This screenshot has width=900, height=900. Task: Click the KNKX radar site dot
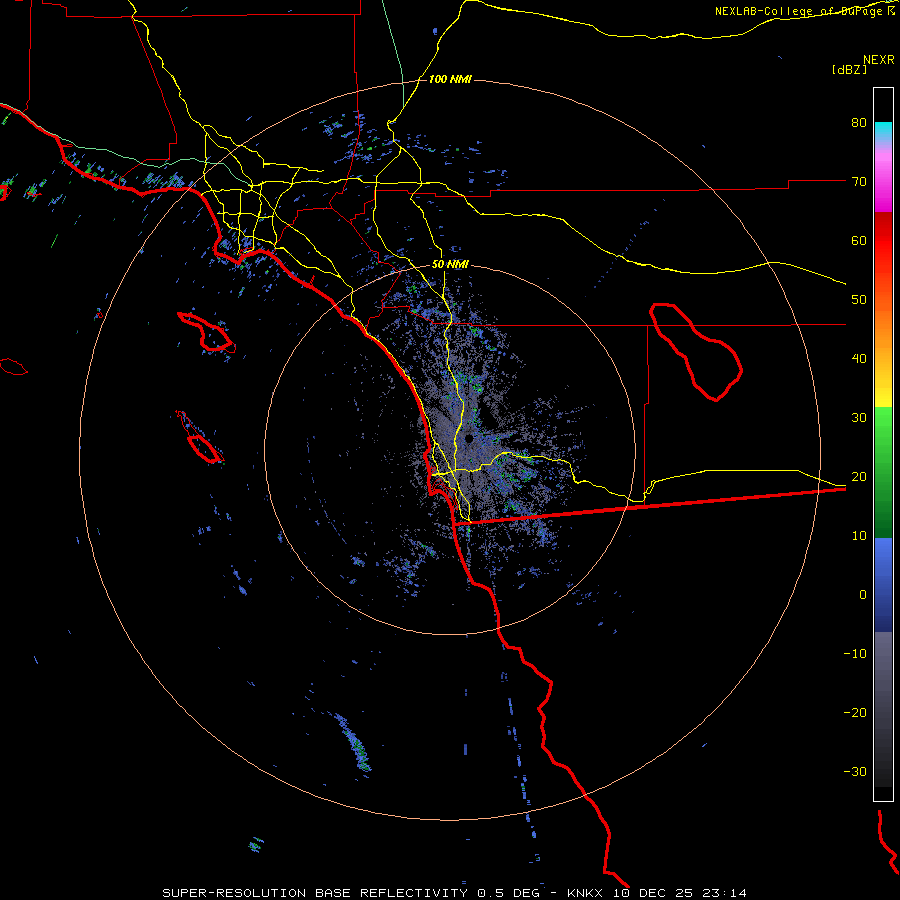click(x=469, y=439)
